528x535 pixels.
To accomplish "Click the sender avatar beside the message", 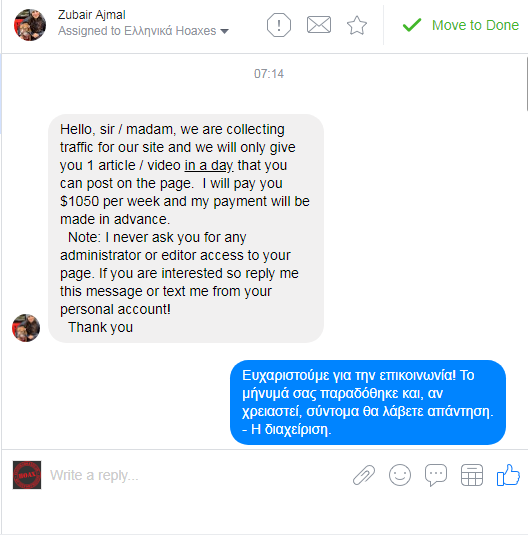I will (26, 328).
